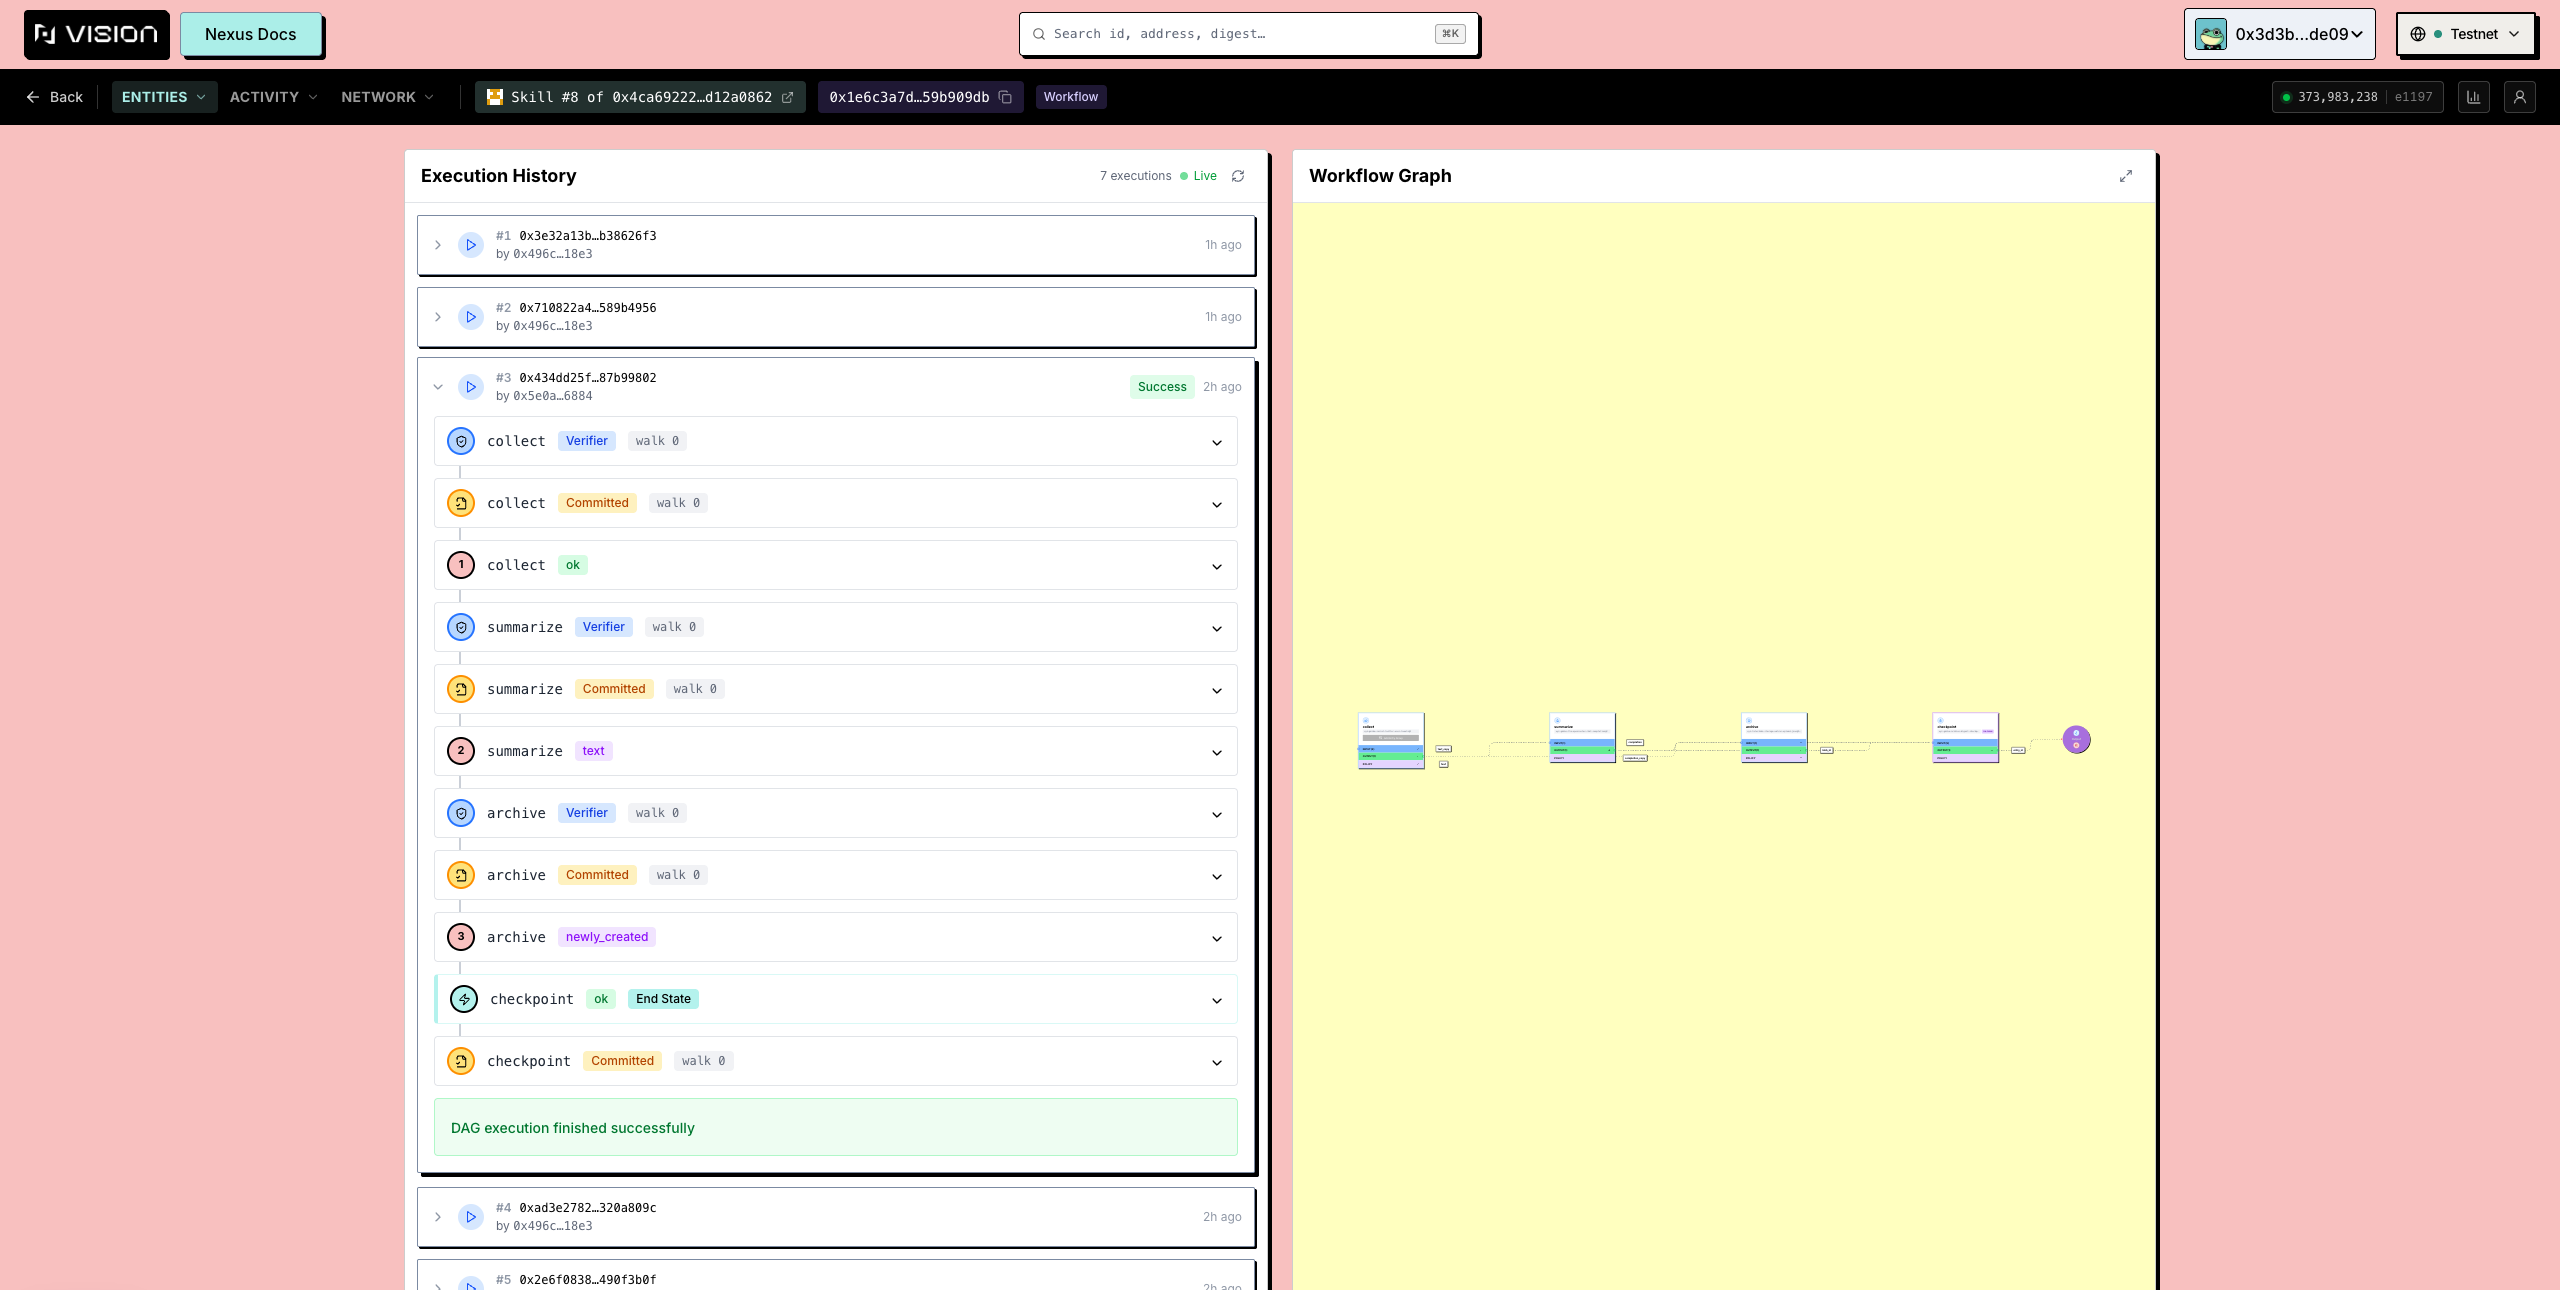Expand the archive Committed step
Image resolution: width=2560 pixels, height=1290 pixels.
point(1217,876)
